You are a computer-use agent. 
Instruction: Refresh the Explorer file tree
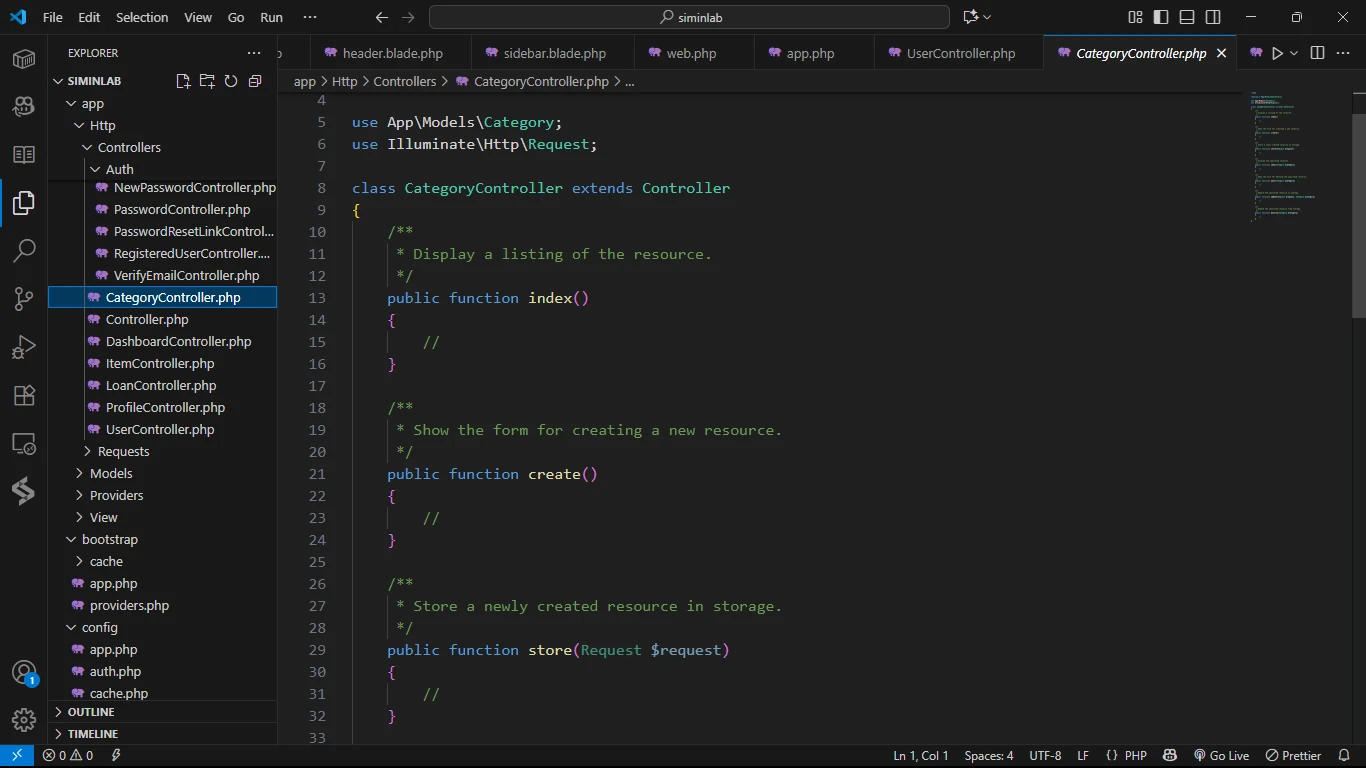click(x=231, y=81)
